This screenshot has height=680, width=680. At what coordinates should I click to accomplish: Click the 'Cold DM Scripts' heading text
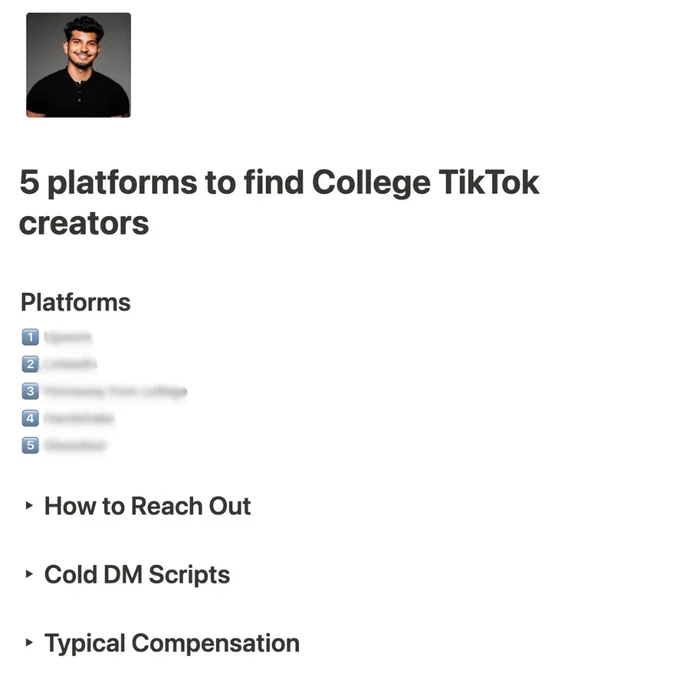click(137, 575)
